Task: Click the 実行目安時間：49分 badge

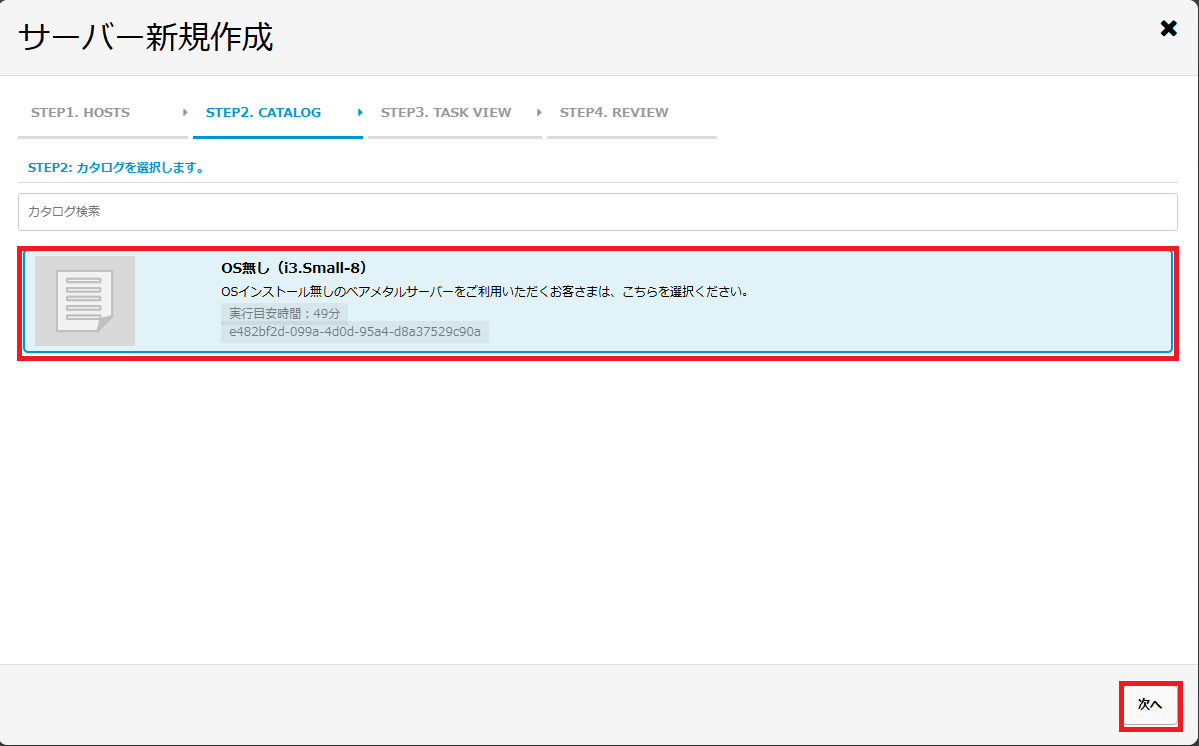Action: coord(284,314)
